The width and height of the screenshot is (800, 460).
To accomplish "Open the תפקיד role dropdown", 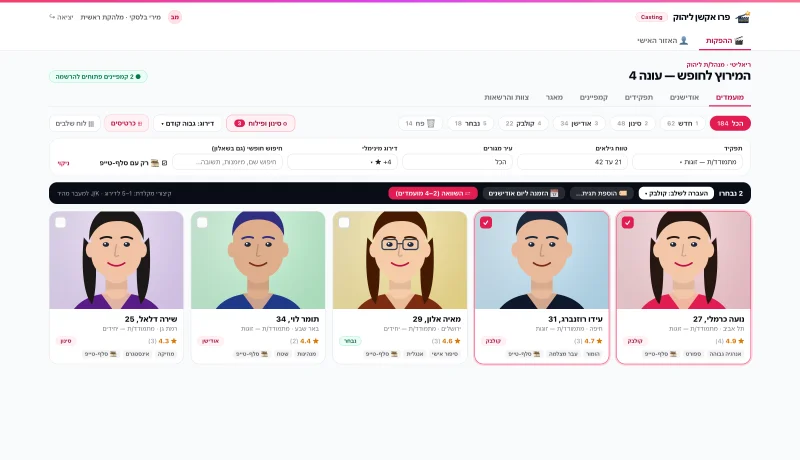I will 687,162.
